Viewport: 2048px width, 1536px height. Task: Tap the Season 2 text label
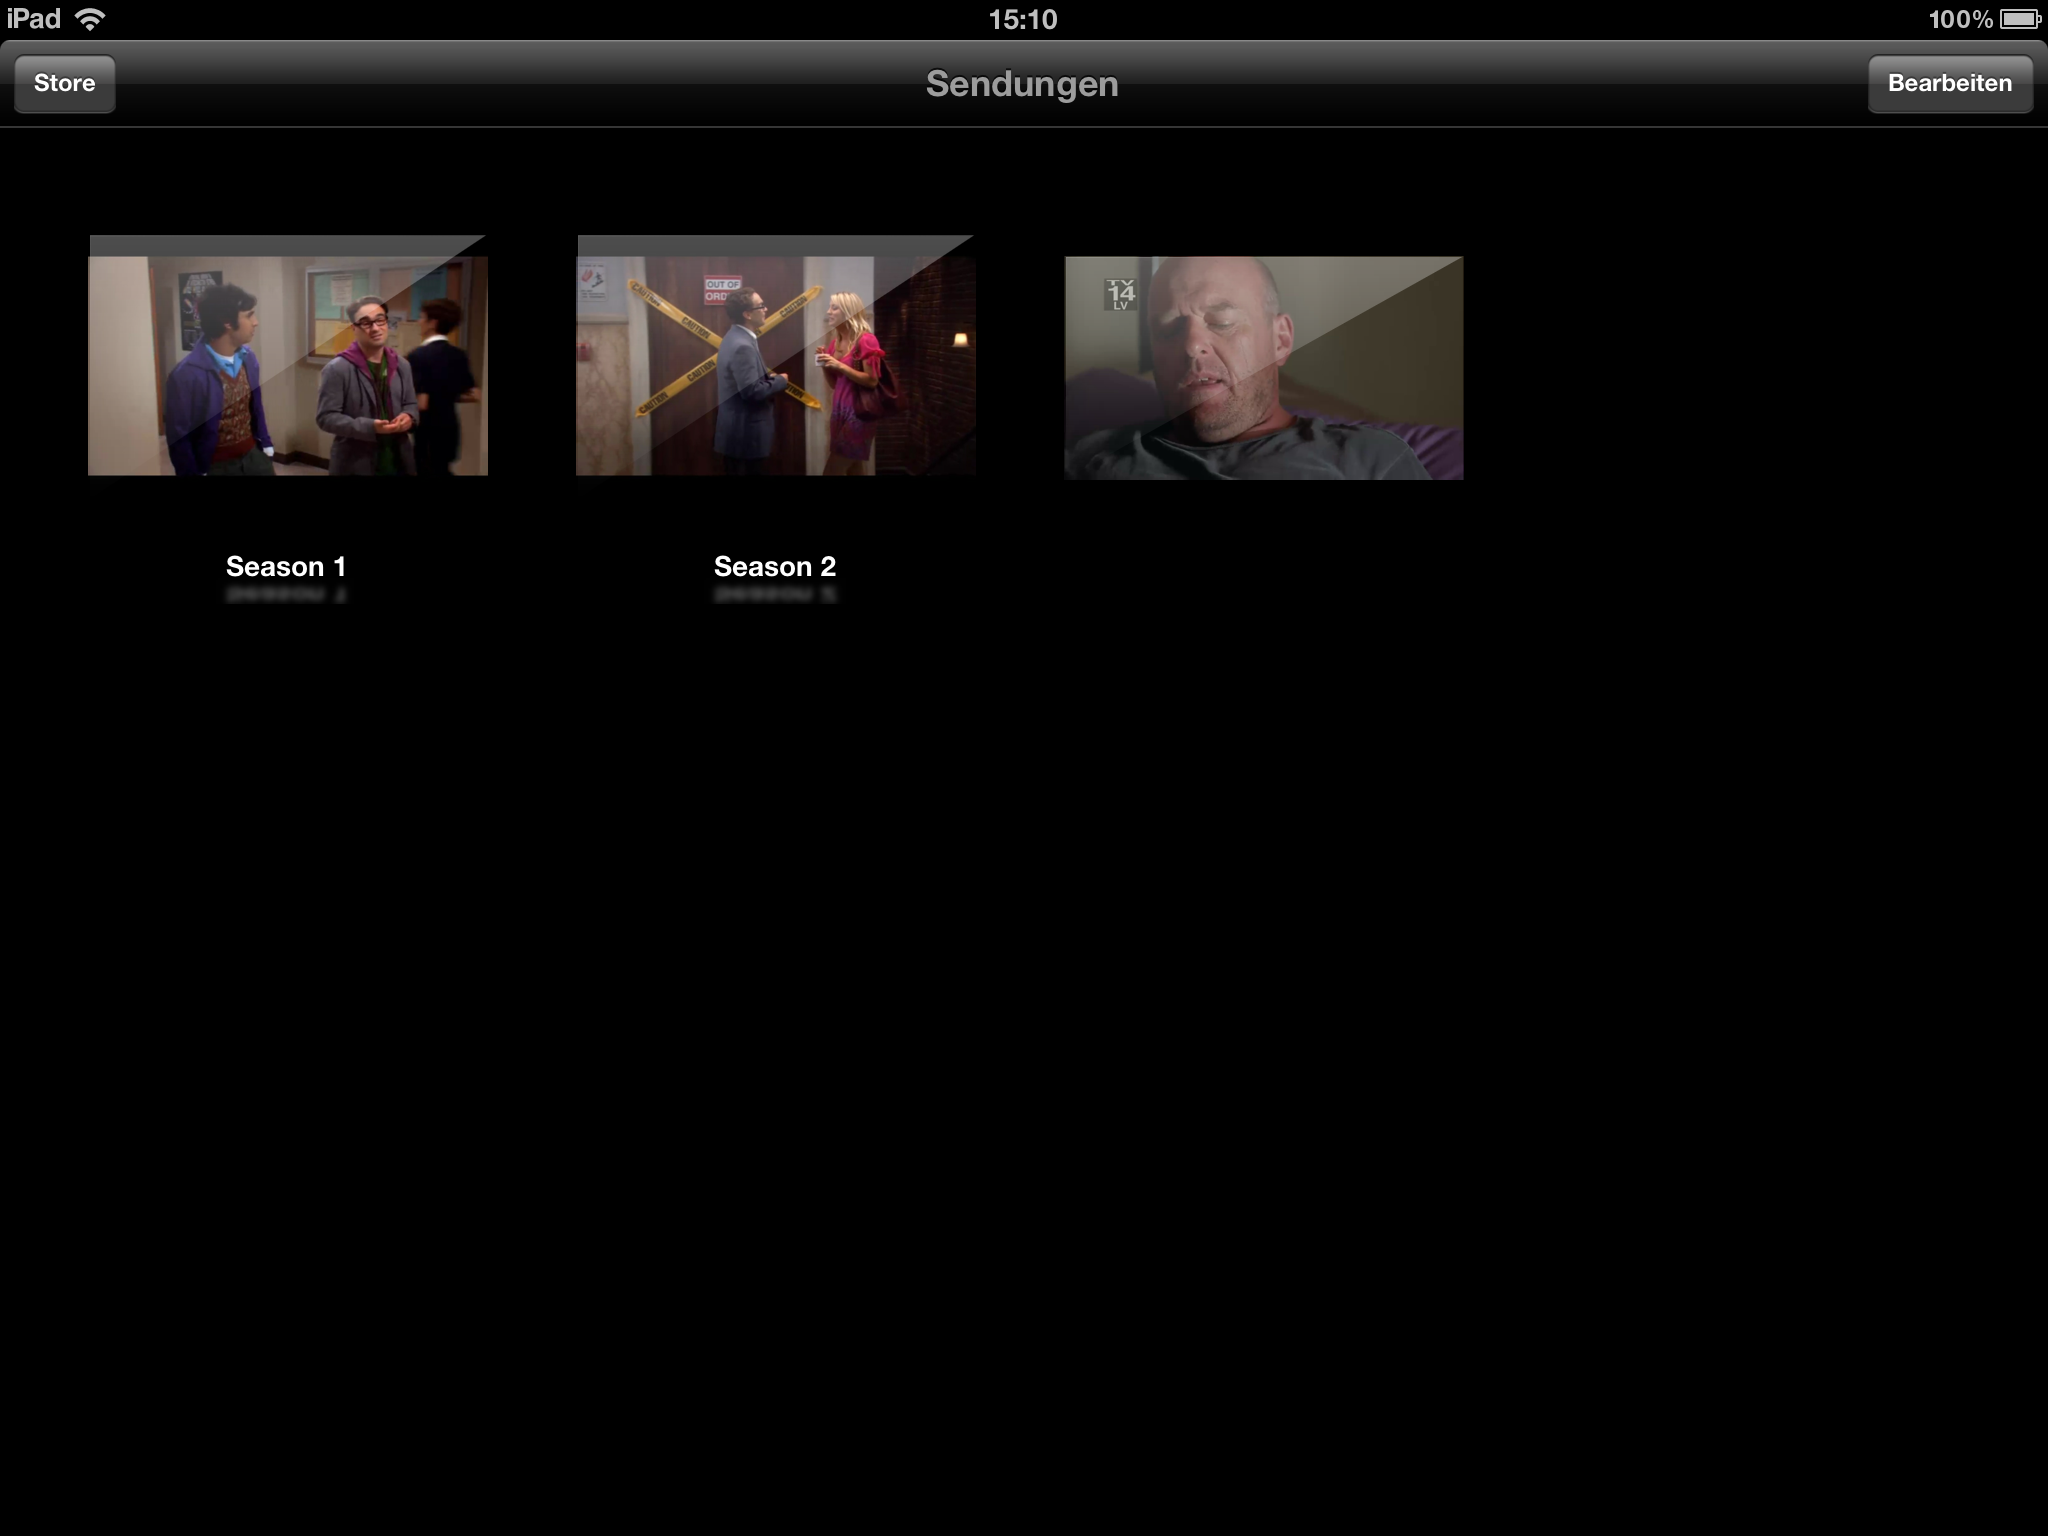pos(774,566)
